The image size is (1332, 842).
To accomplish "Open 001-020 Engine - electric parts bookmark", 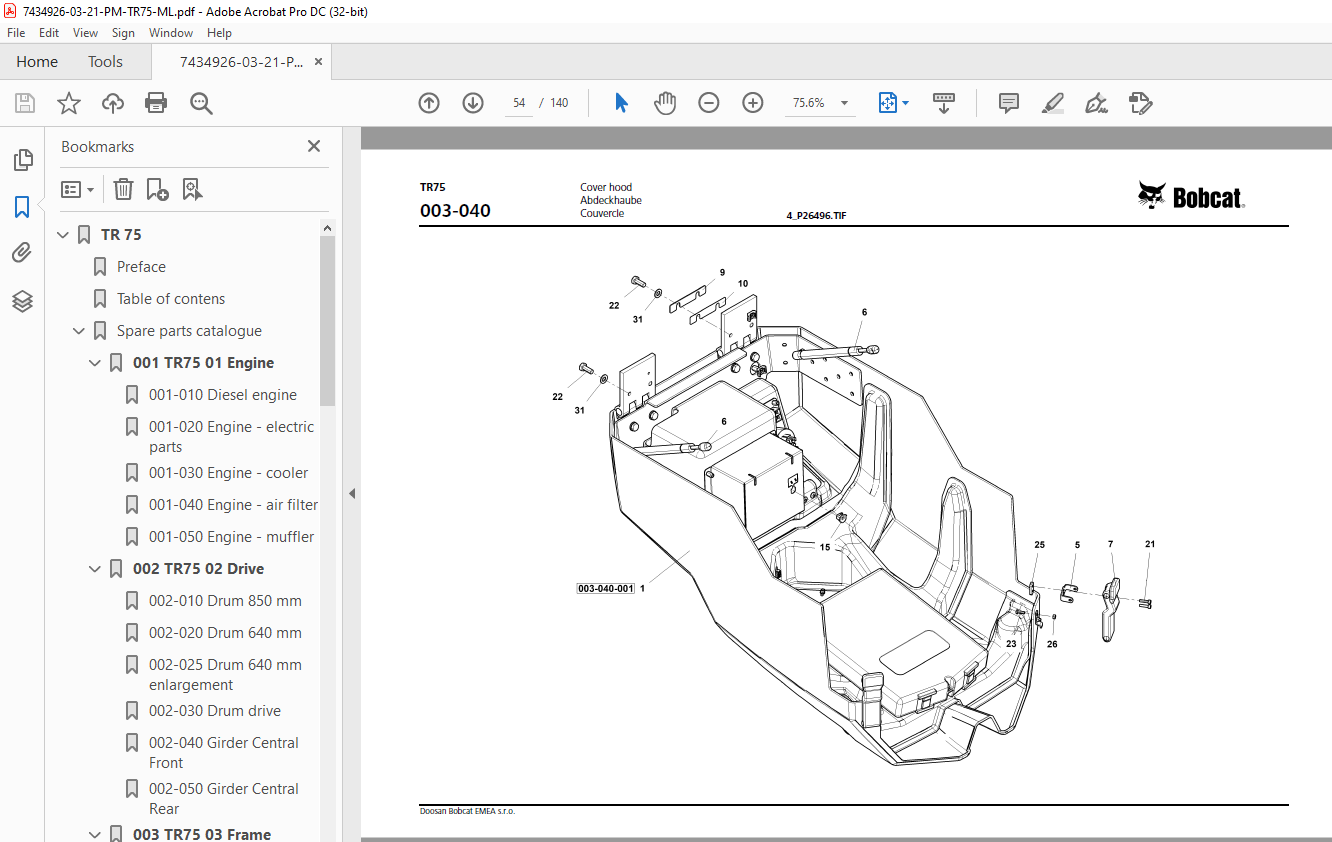I will click(x=232, y=437).
